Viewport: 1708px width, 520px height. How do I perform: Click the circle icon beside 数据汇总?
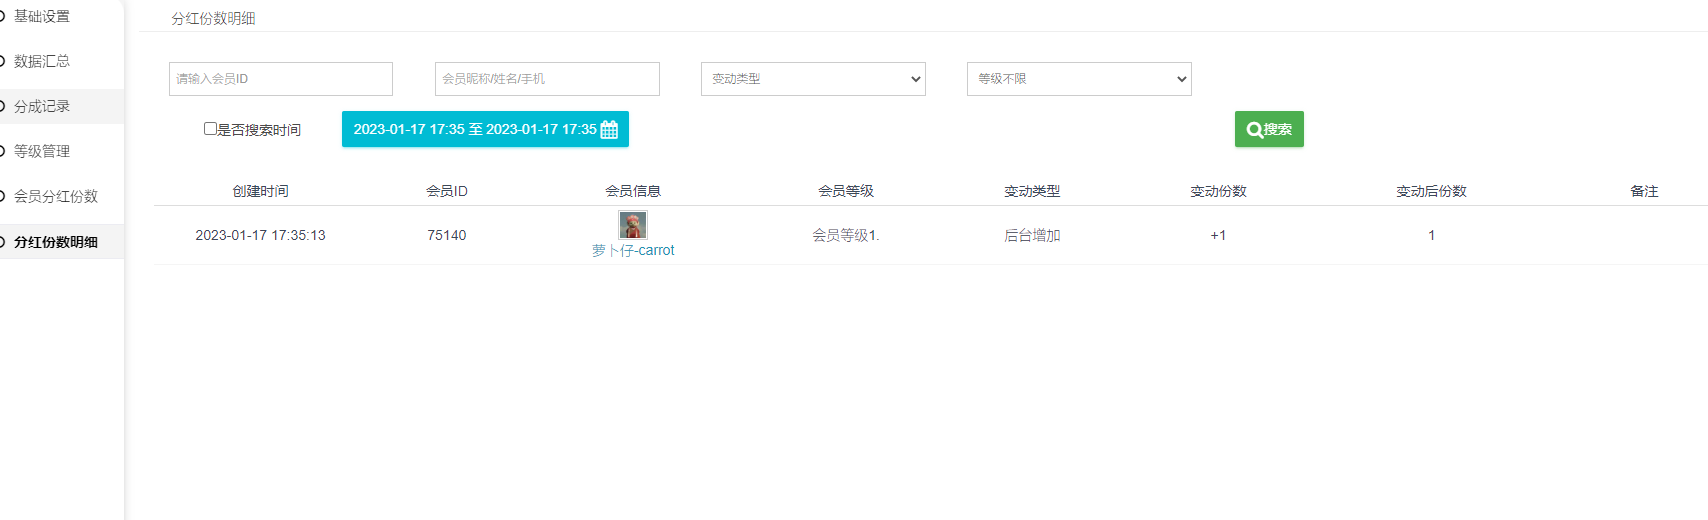3,61
